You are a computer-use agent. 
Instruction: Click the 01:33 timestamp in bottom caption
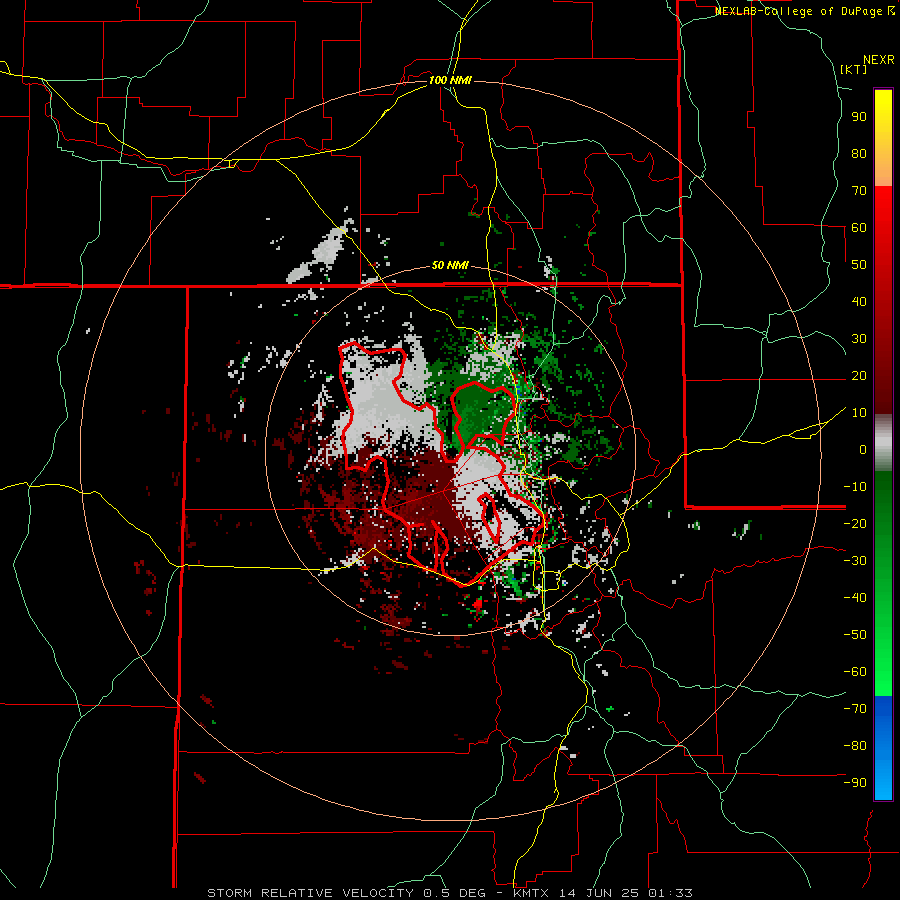pyautogui.click(x=670, y=893)
